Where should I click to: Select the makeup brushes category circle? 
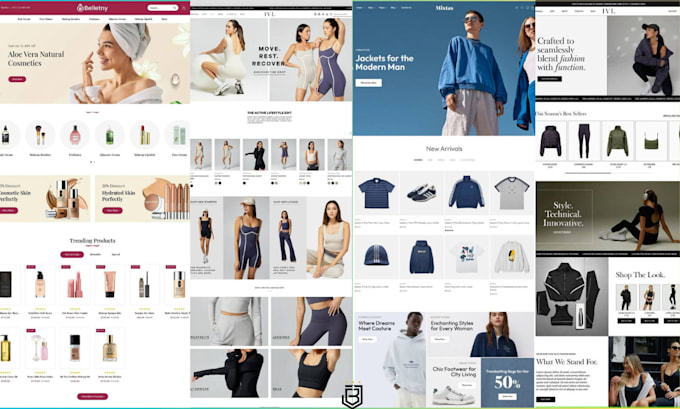pos(40,135)
